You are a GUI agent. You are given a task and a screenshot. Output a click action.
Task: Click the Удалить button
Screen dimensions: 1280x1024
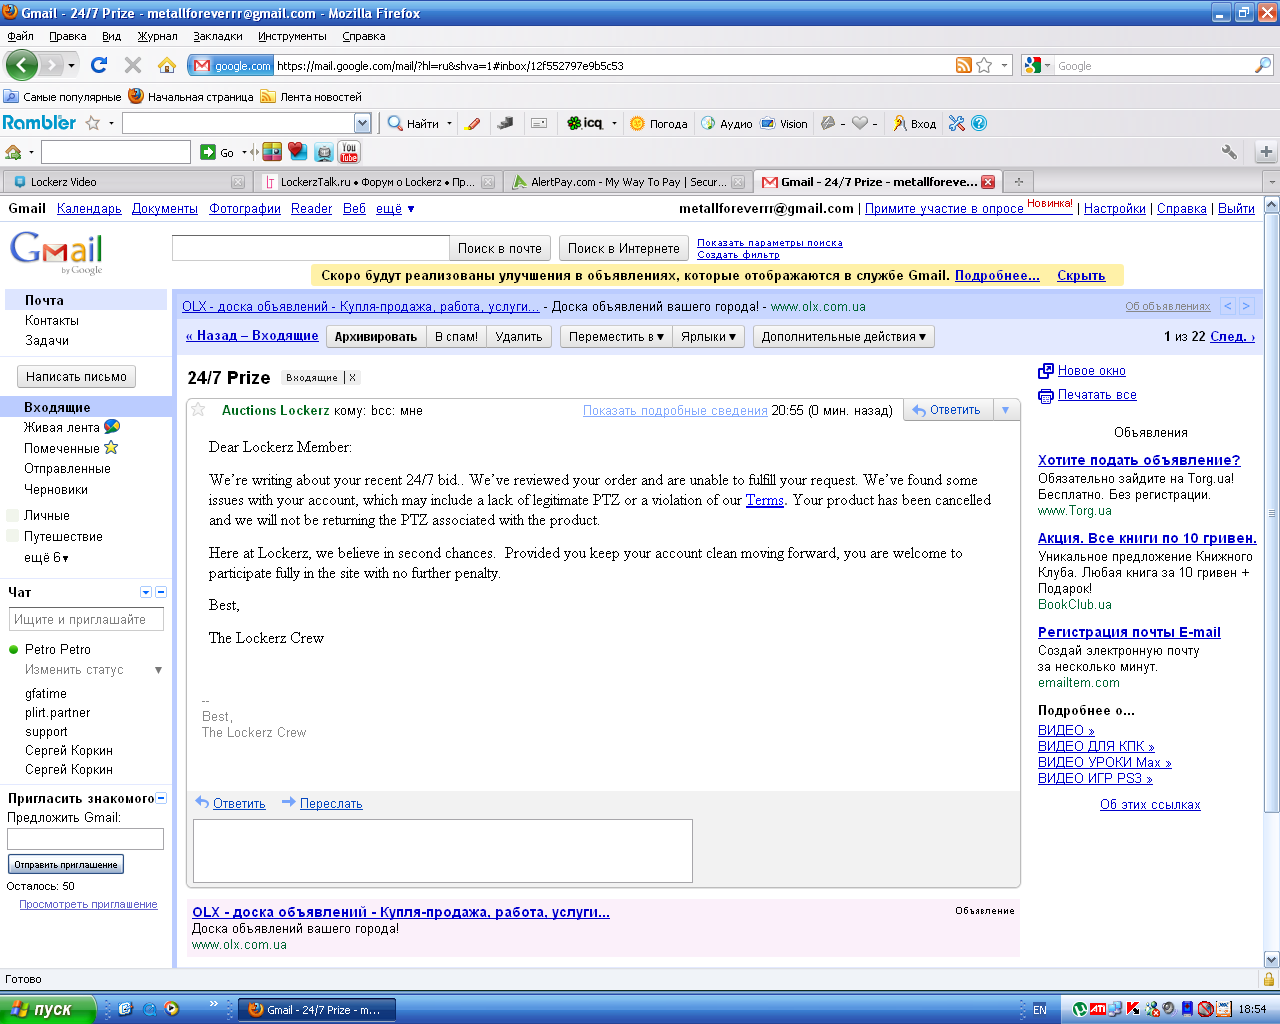[x=519, y=337]
